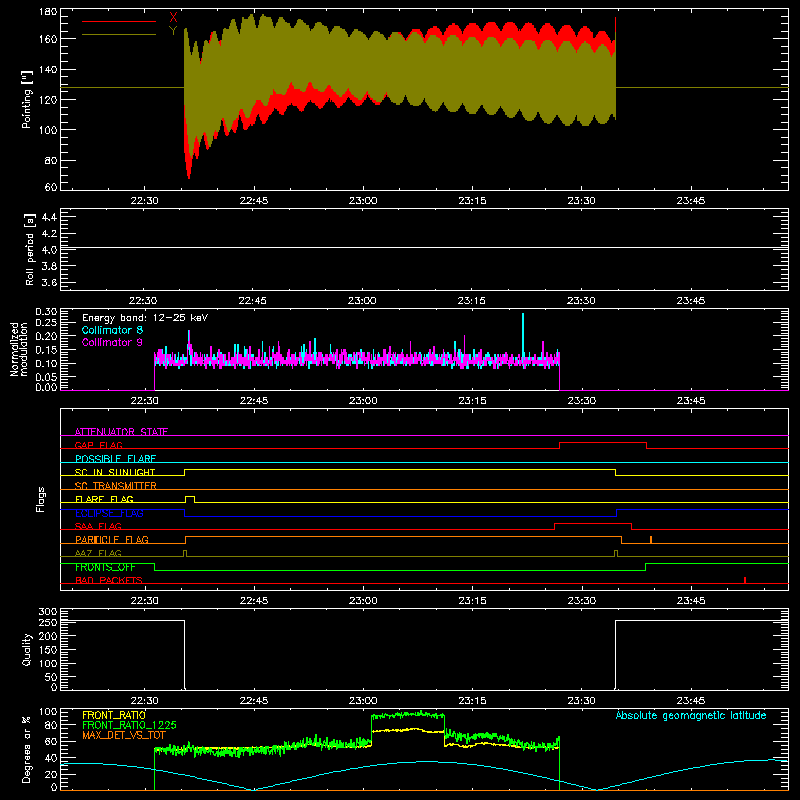
Task: Click the GAP_FLAG label
Action: pos(98,445)
